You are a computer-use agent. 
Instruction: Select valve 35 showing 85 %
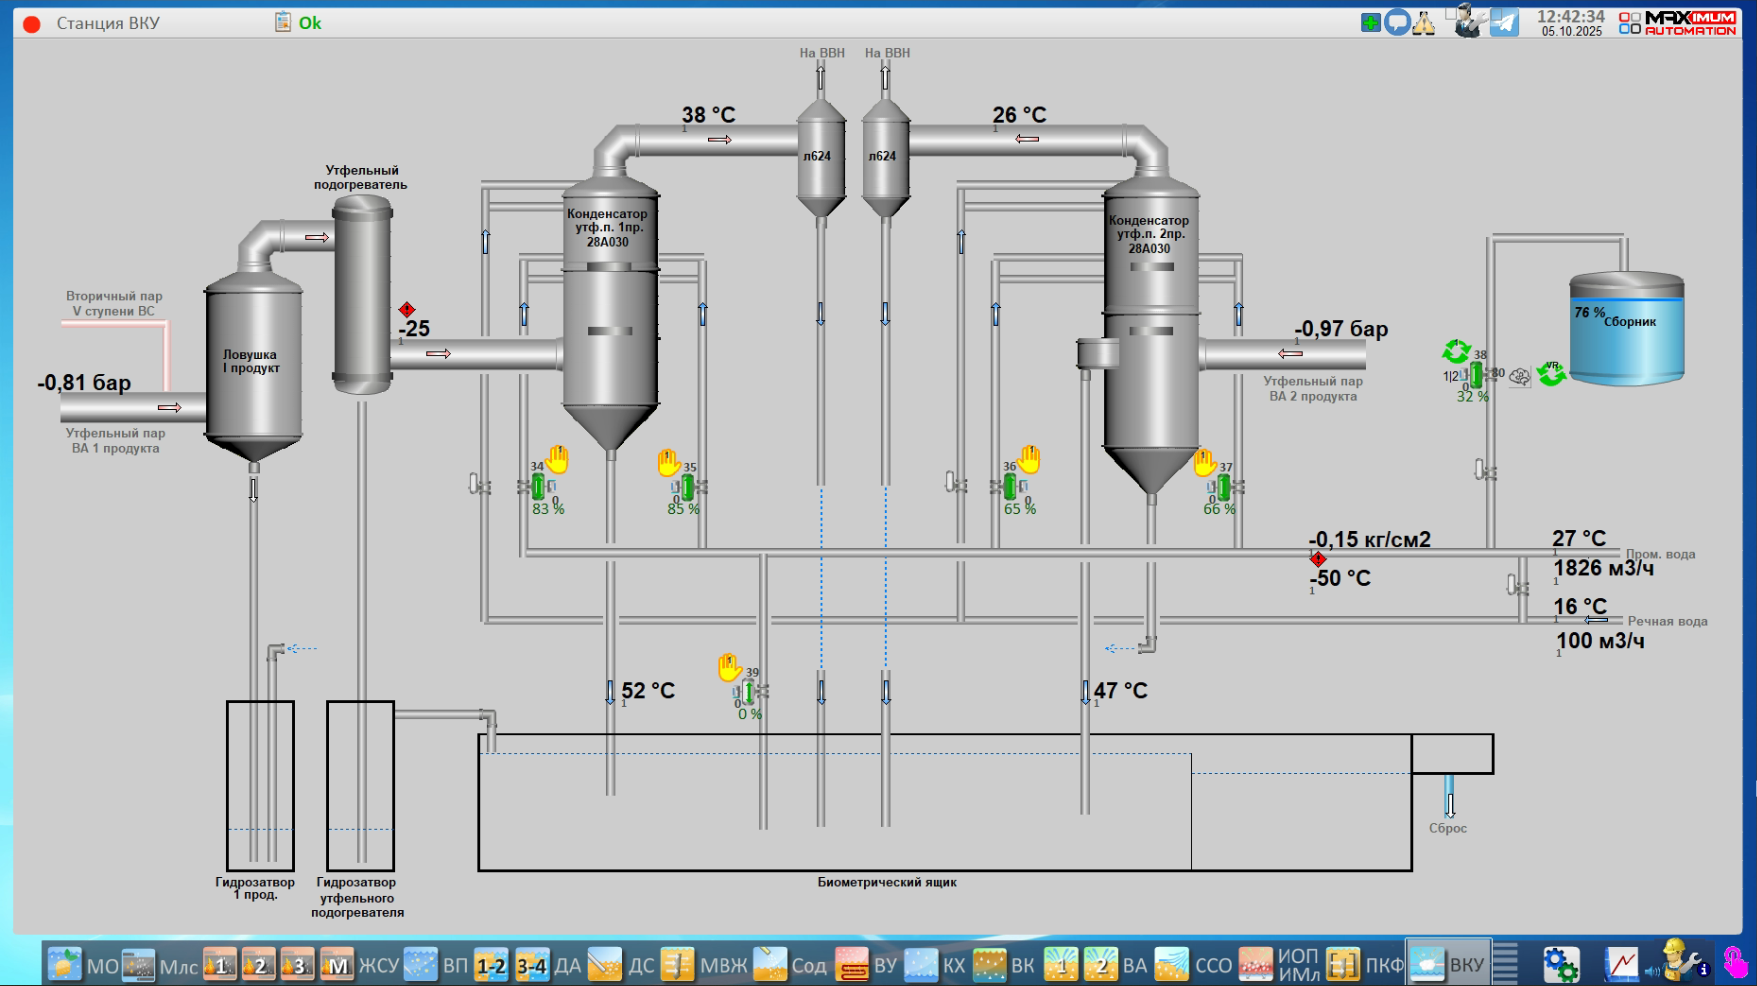click(688, 487)
